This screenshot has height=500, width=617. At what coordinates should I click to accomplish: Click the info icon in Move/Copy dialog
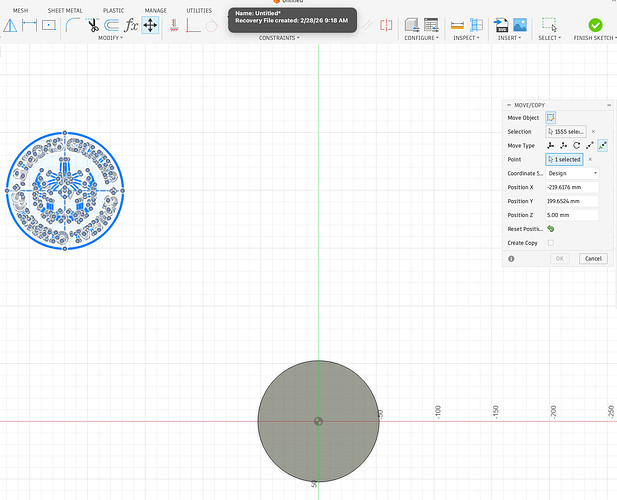coord(511,259)
